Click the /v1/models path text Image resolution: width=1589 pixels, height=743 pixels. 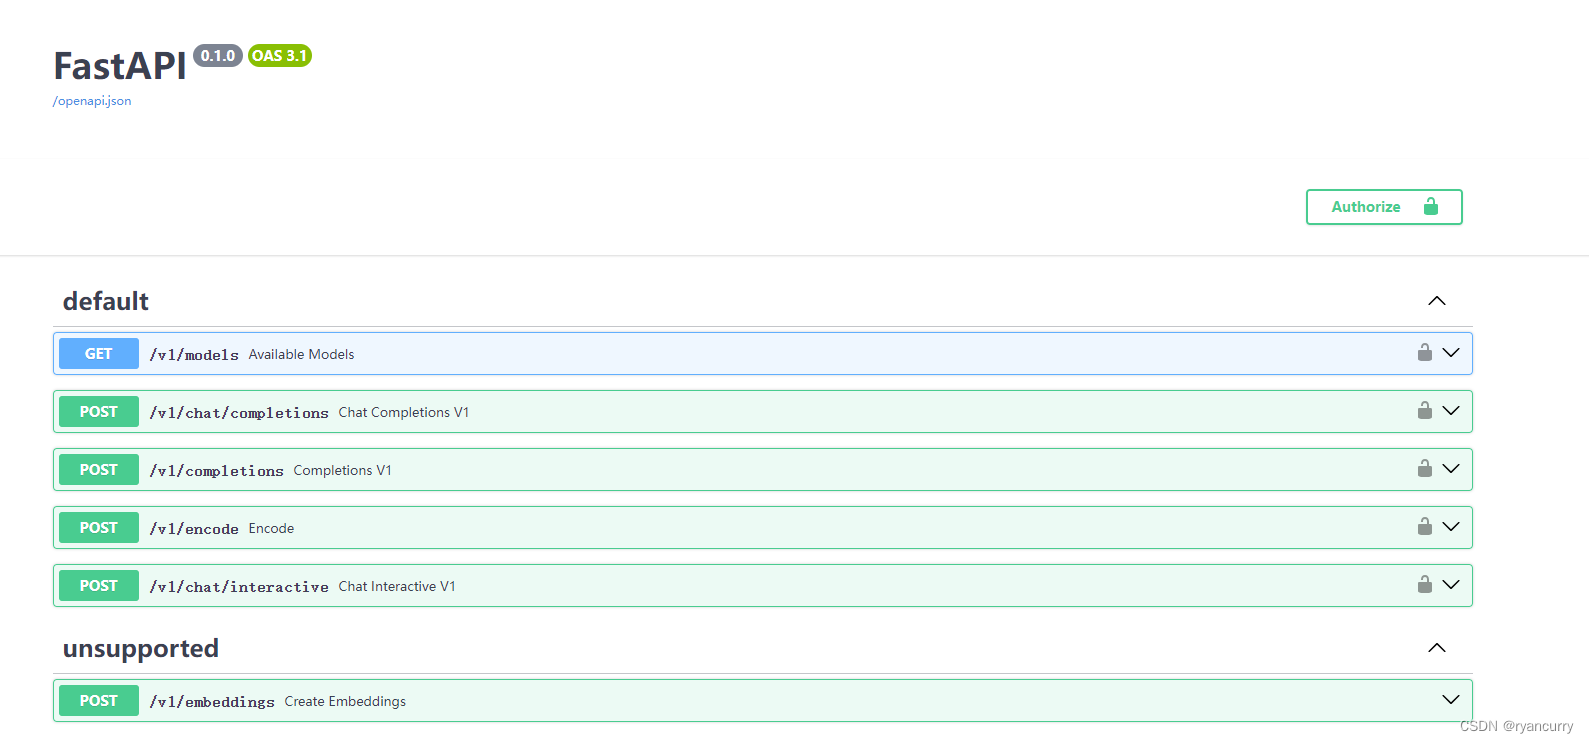[194, 355]
